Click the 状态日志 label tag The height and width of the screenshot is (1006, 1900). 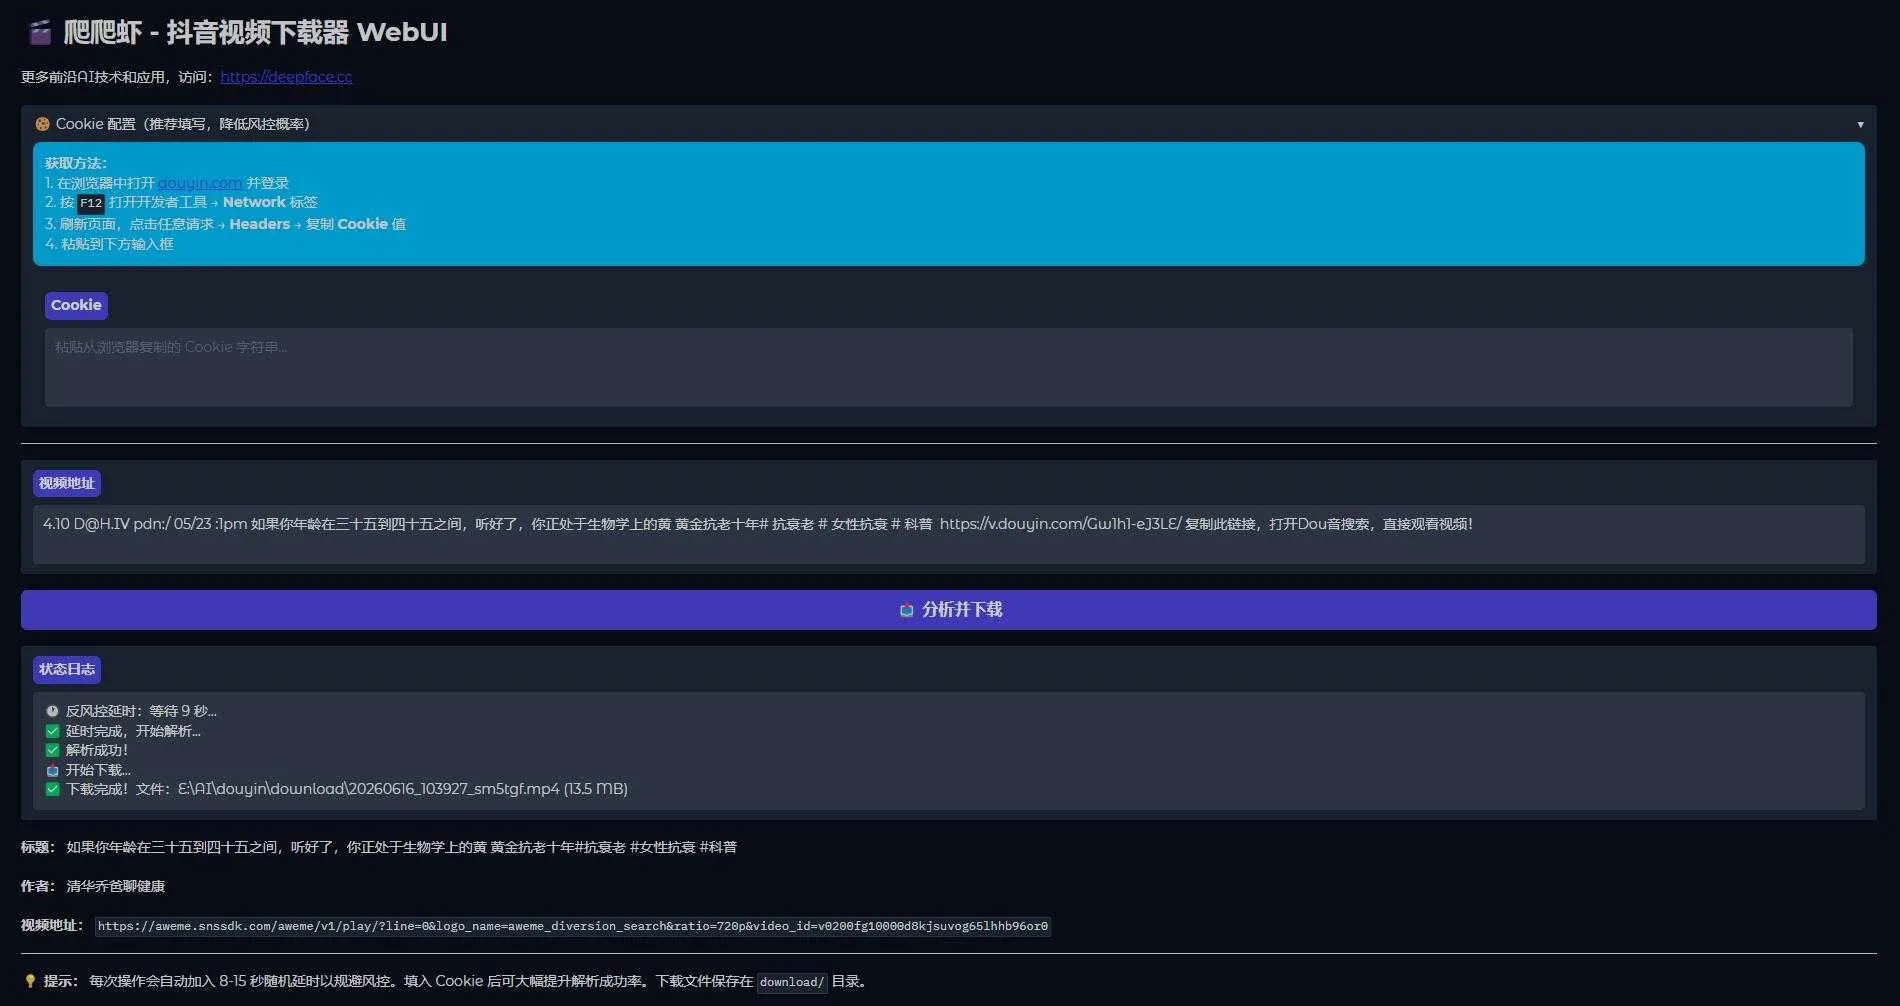click(67, 669)
